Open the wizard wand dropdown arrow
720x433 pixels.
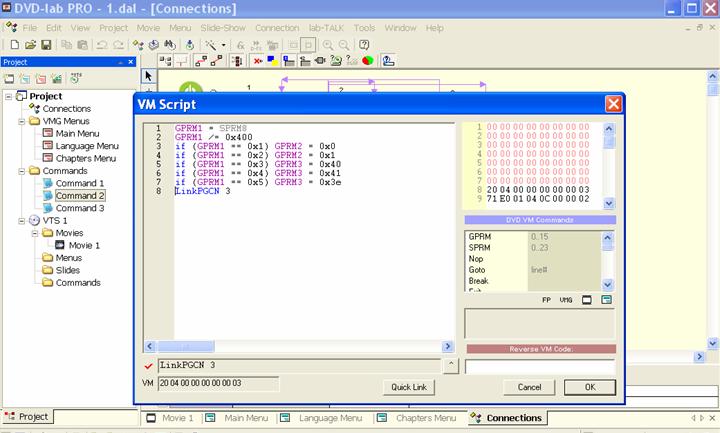click(x=224, y=45)
